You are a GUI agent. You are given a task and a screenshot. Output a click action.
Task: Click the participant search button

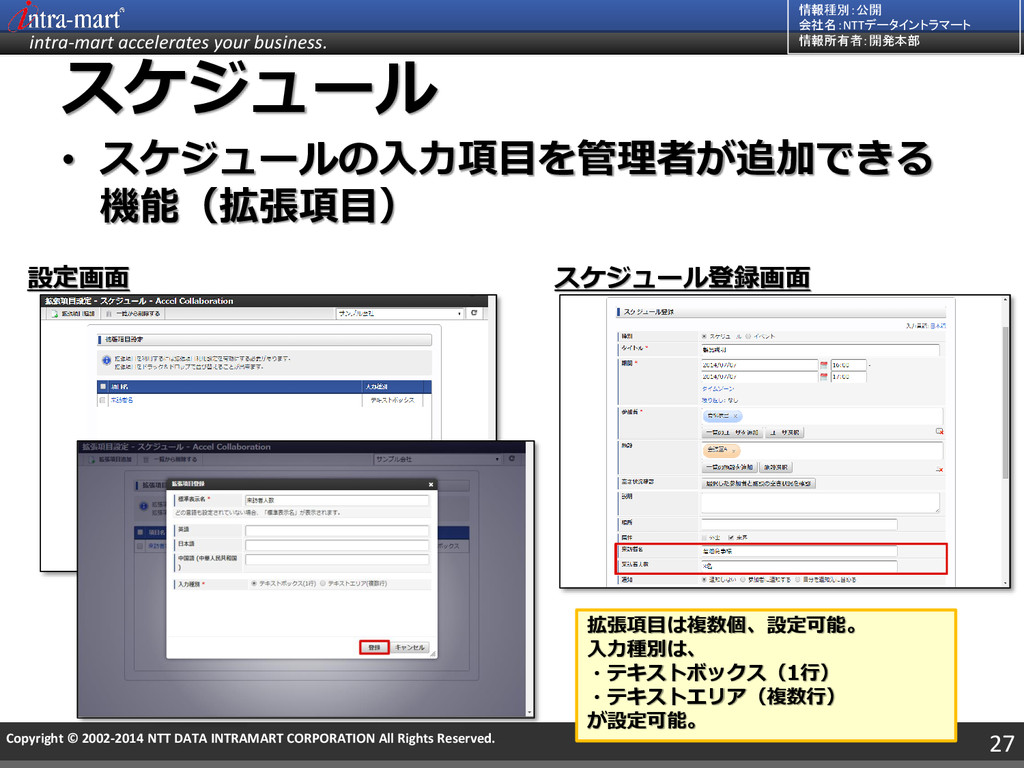click(x=785, y=432)
